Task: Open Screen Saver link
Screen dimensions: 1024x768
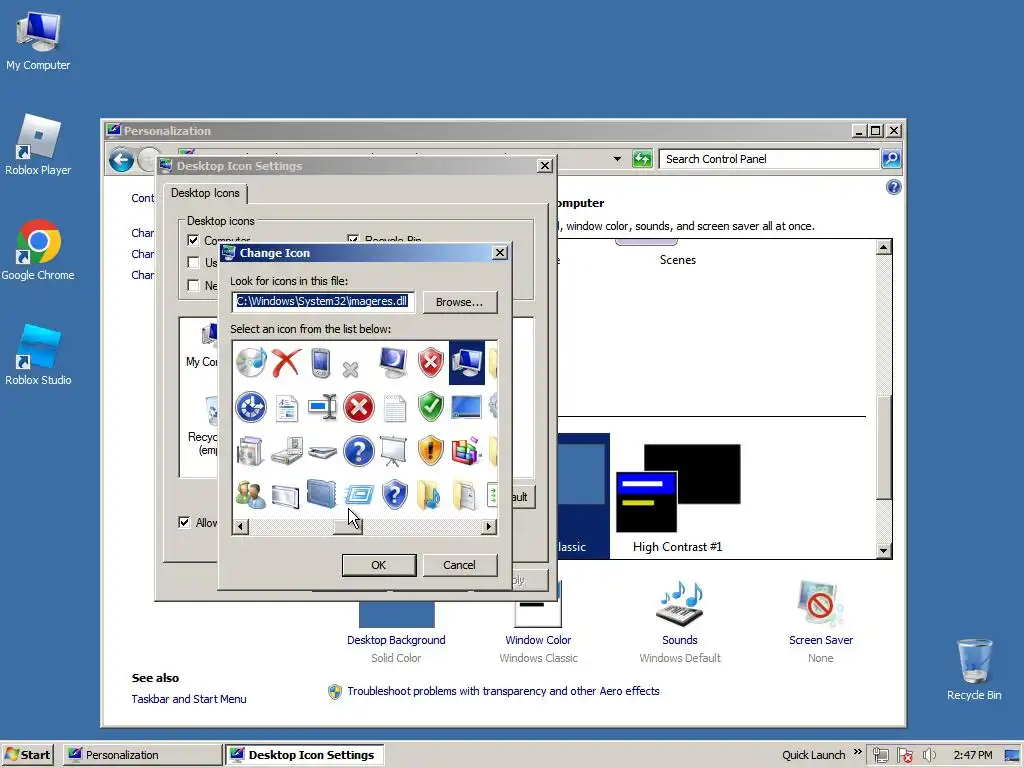Action: tap(821, 640)
